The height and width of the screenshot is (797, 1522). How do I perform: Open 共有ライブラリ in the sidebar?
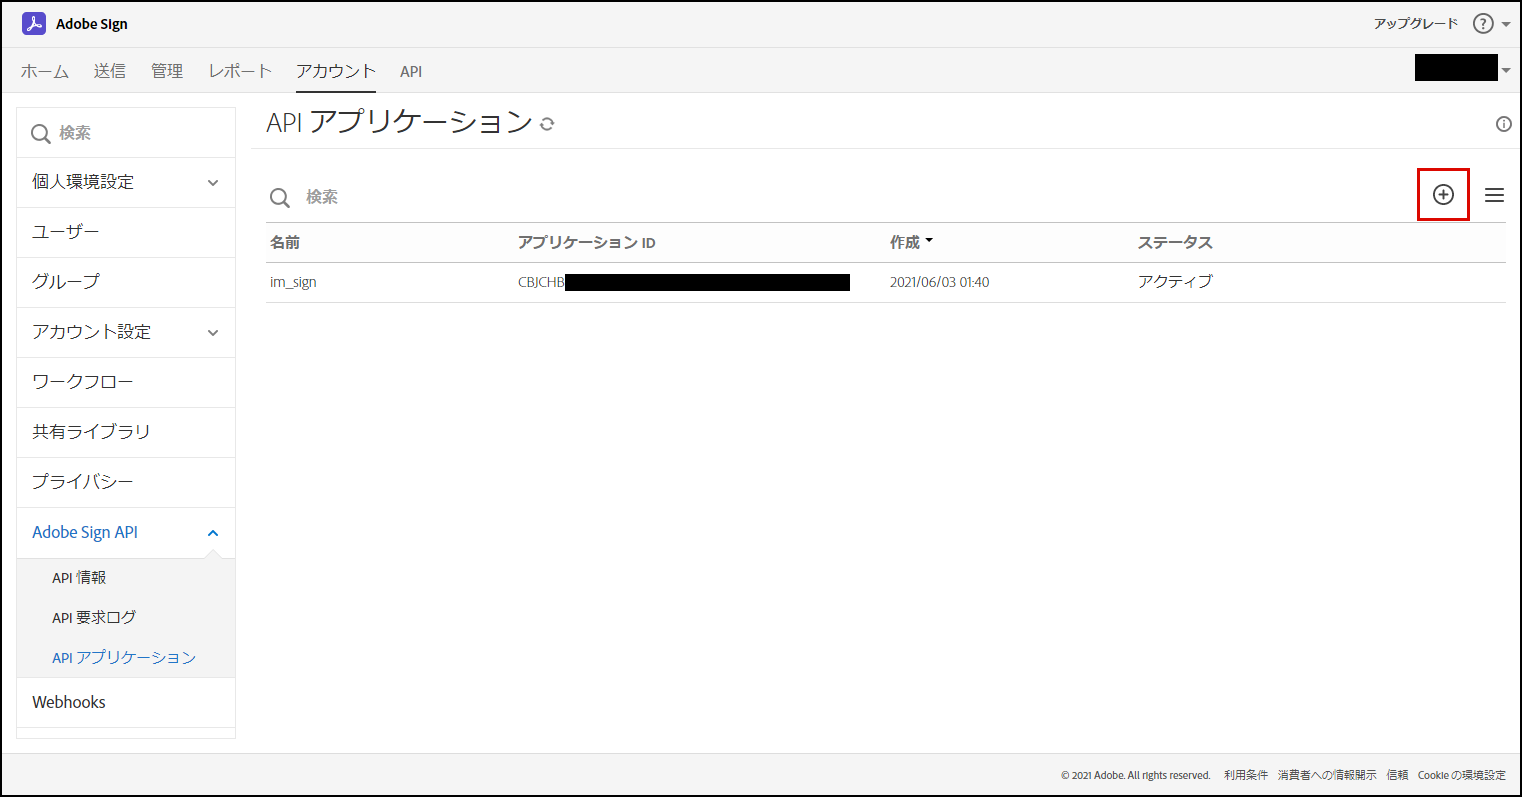(125, 432)
